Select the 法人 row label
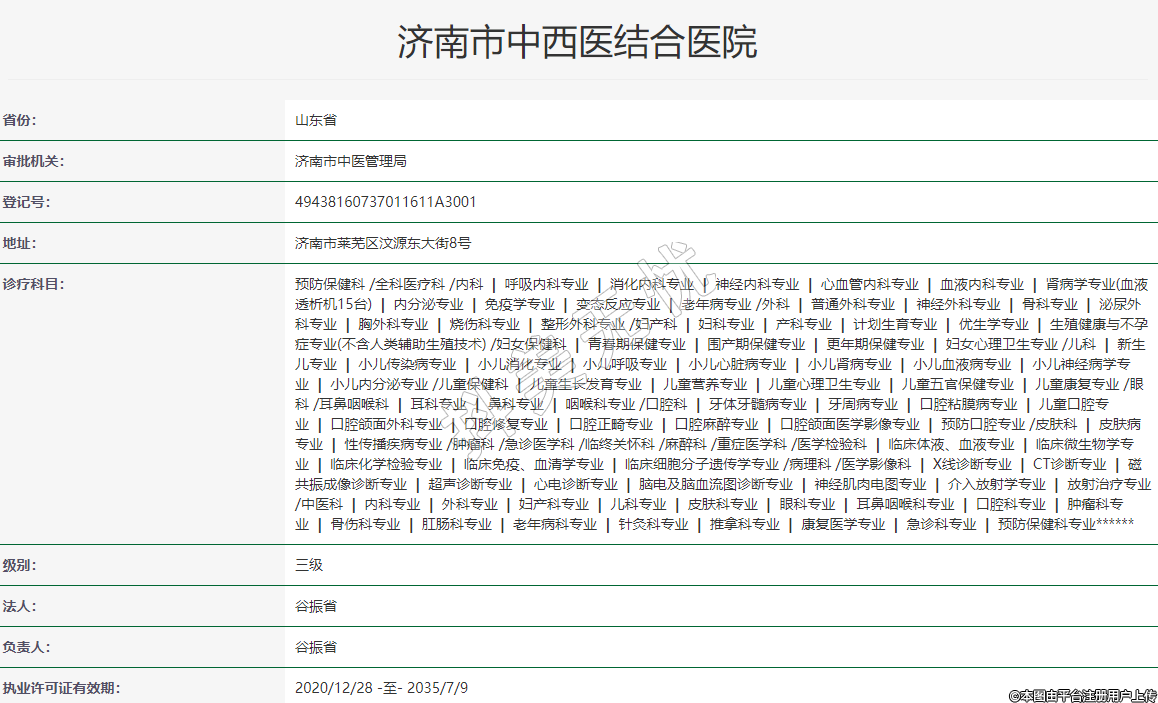Screen dimensions: 1158x703 19,606
